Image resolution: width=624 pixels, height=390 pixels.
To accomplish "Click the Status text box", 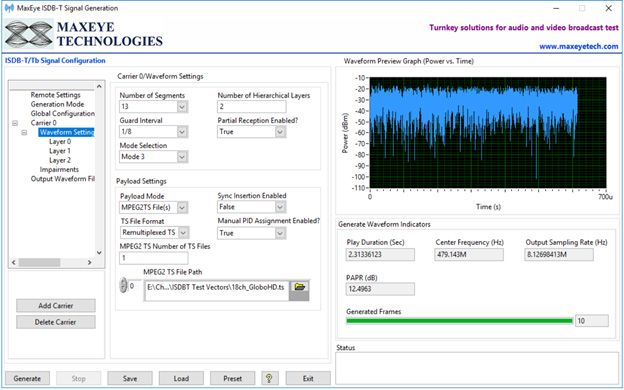I will coord(477,368).
